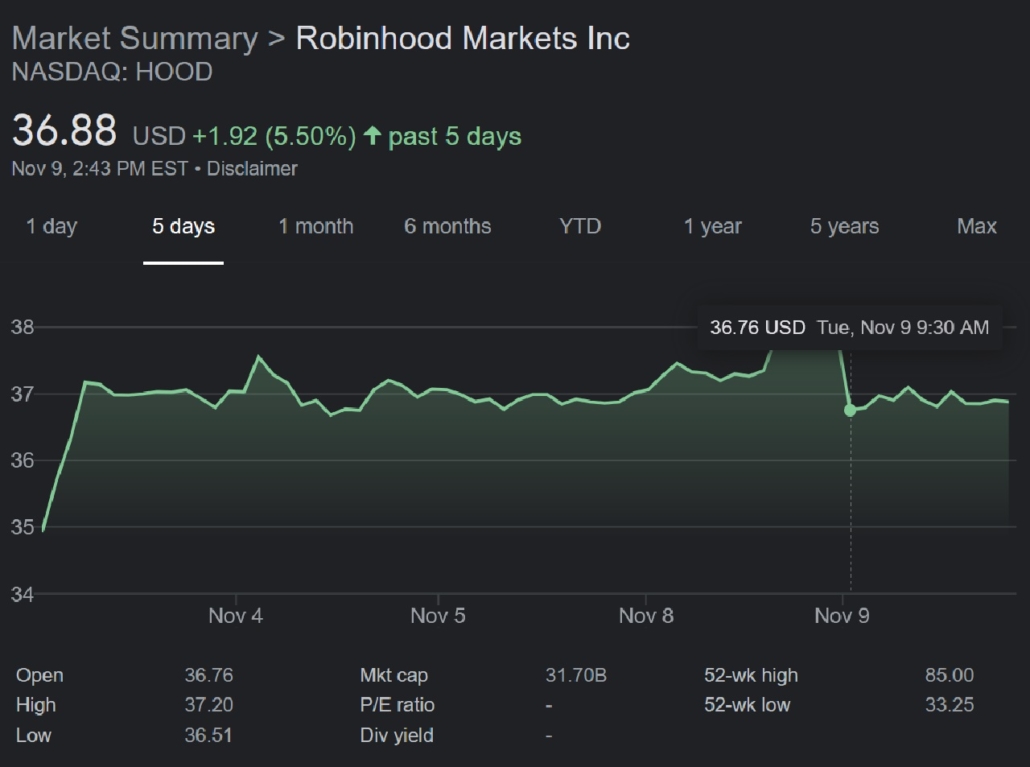
Task: Click the 37 y-axis label
Action: pyautogui.click(x=22, y=394)
